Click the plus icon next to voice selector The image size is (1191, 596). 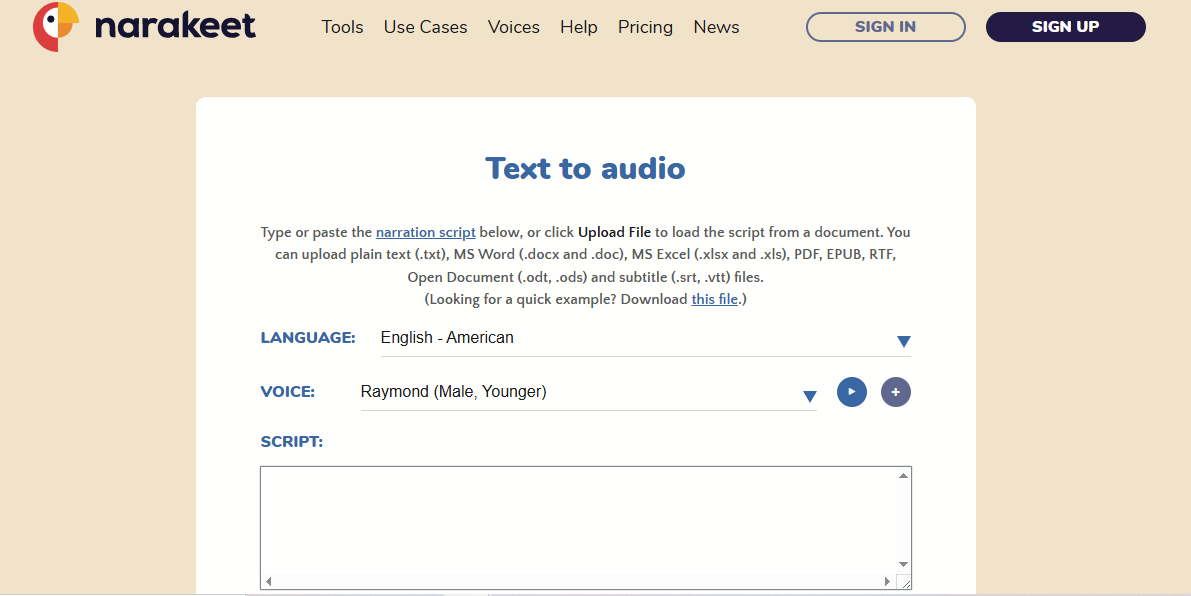tap(895, 392)
